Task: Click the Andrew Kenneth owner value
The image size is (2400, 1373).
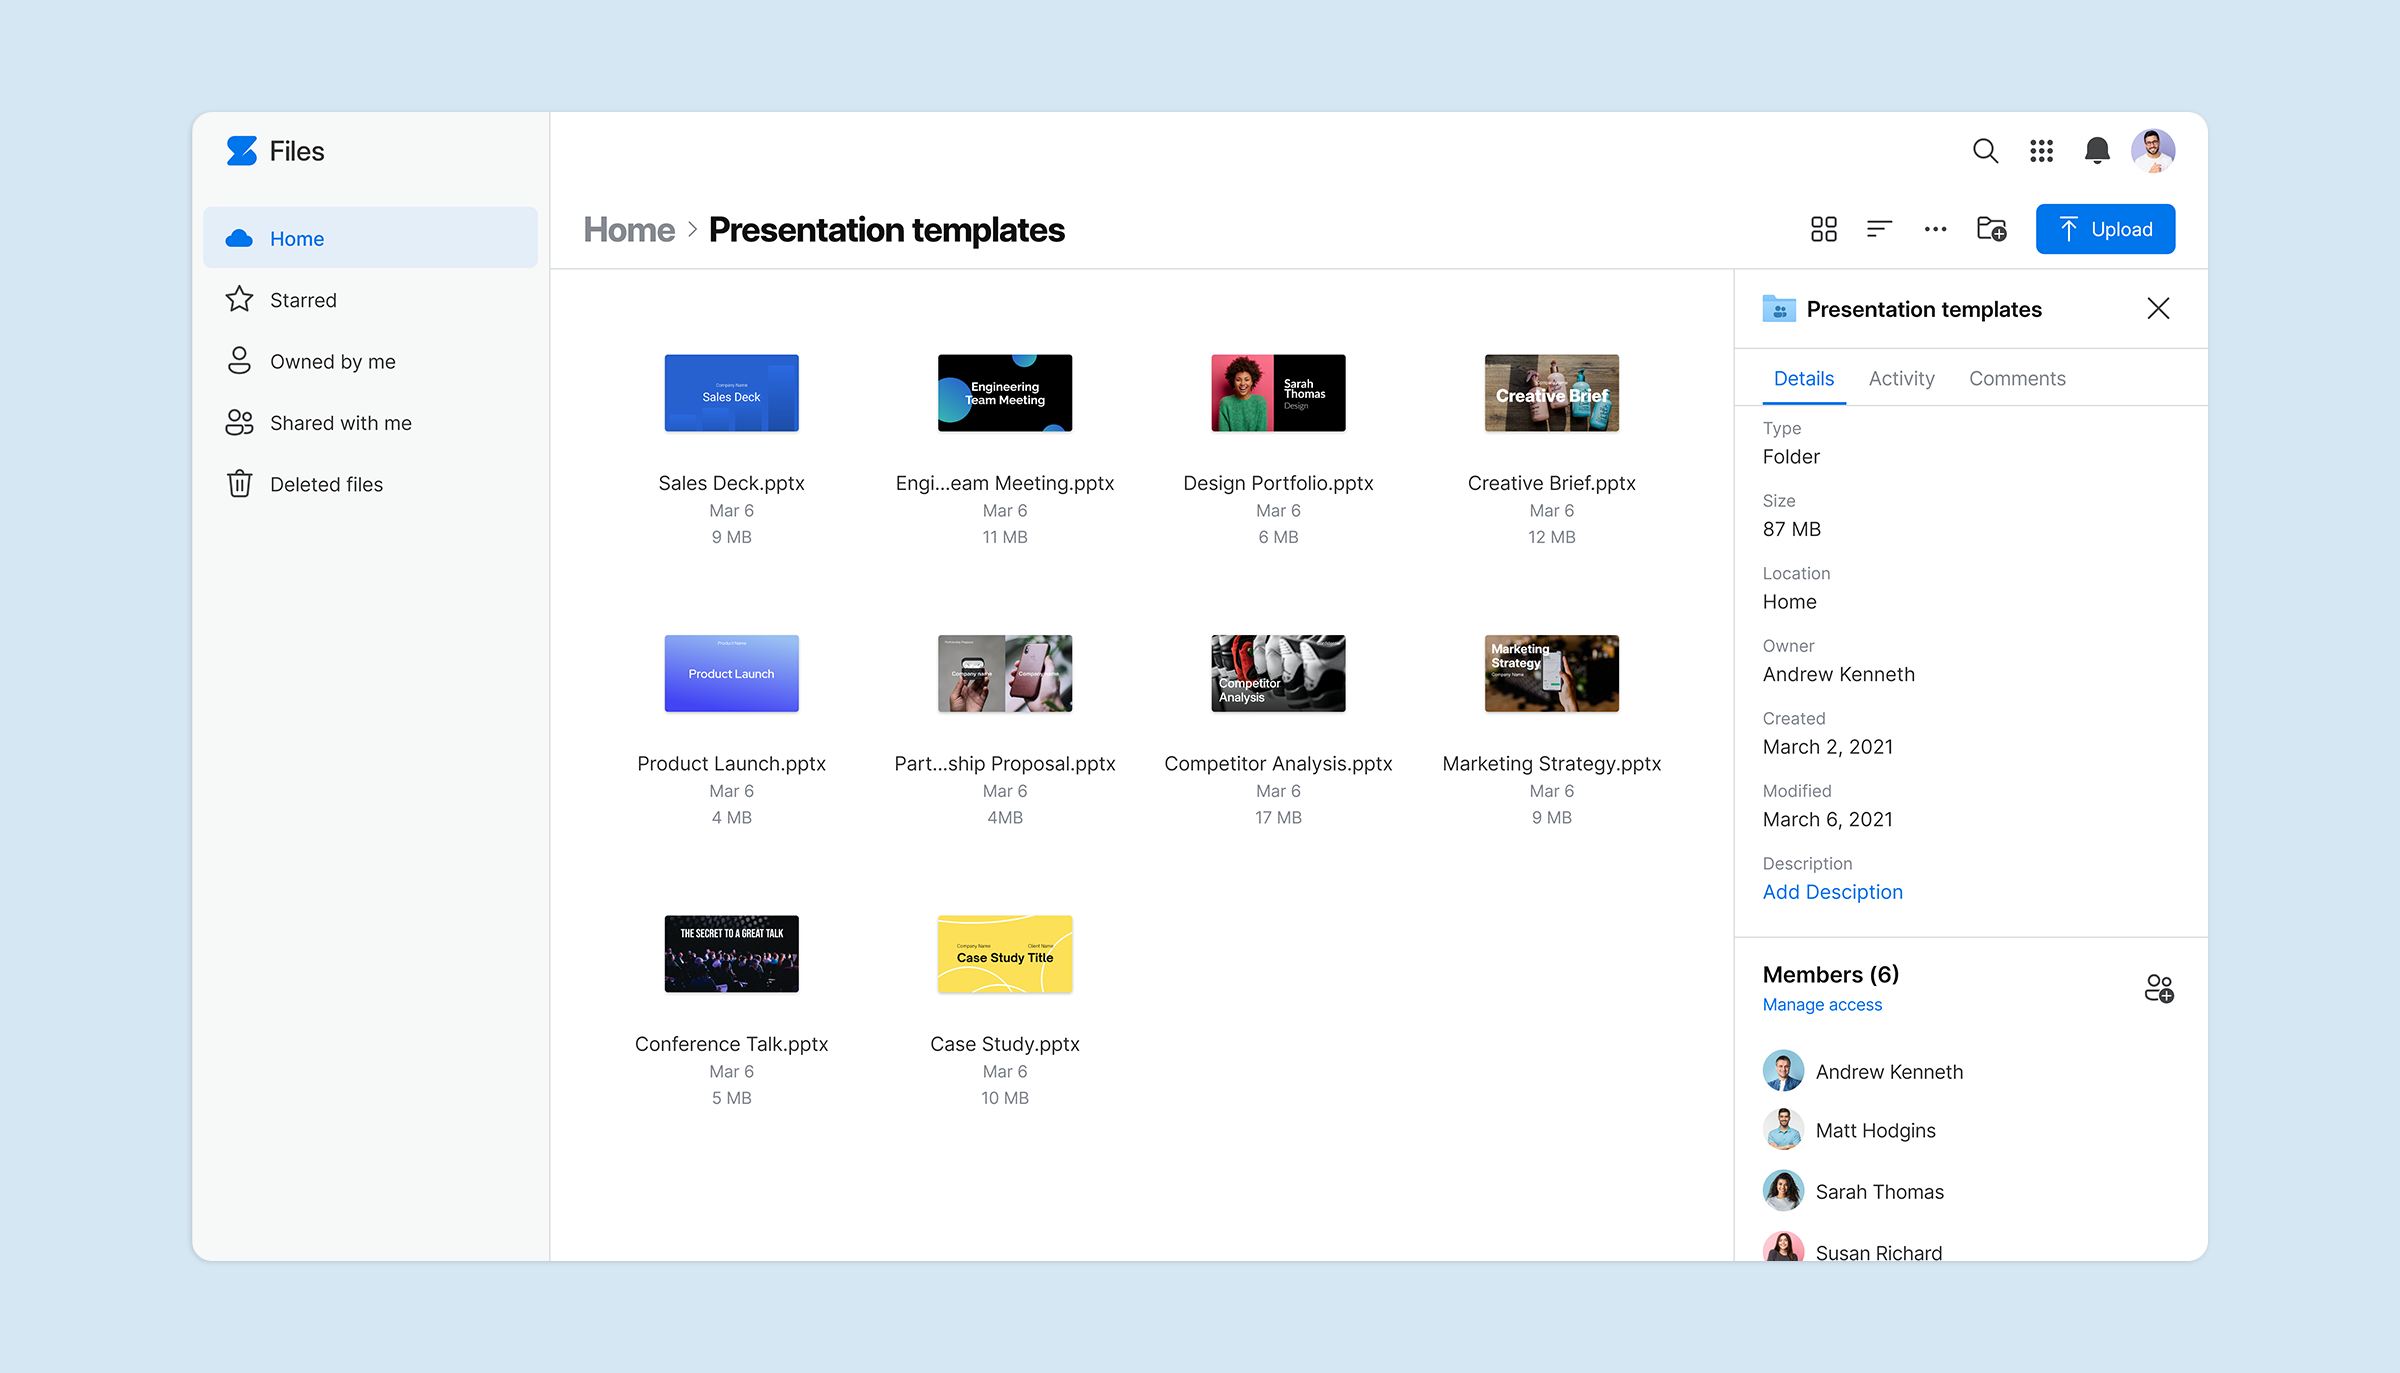Action: click(1838, 674)
